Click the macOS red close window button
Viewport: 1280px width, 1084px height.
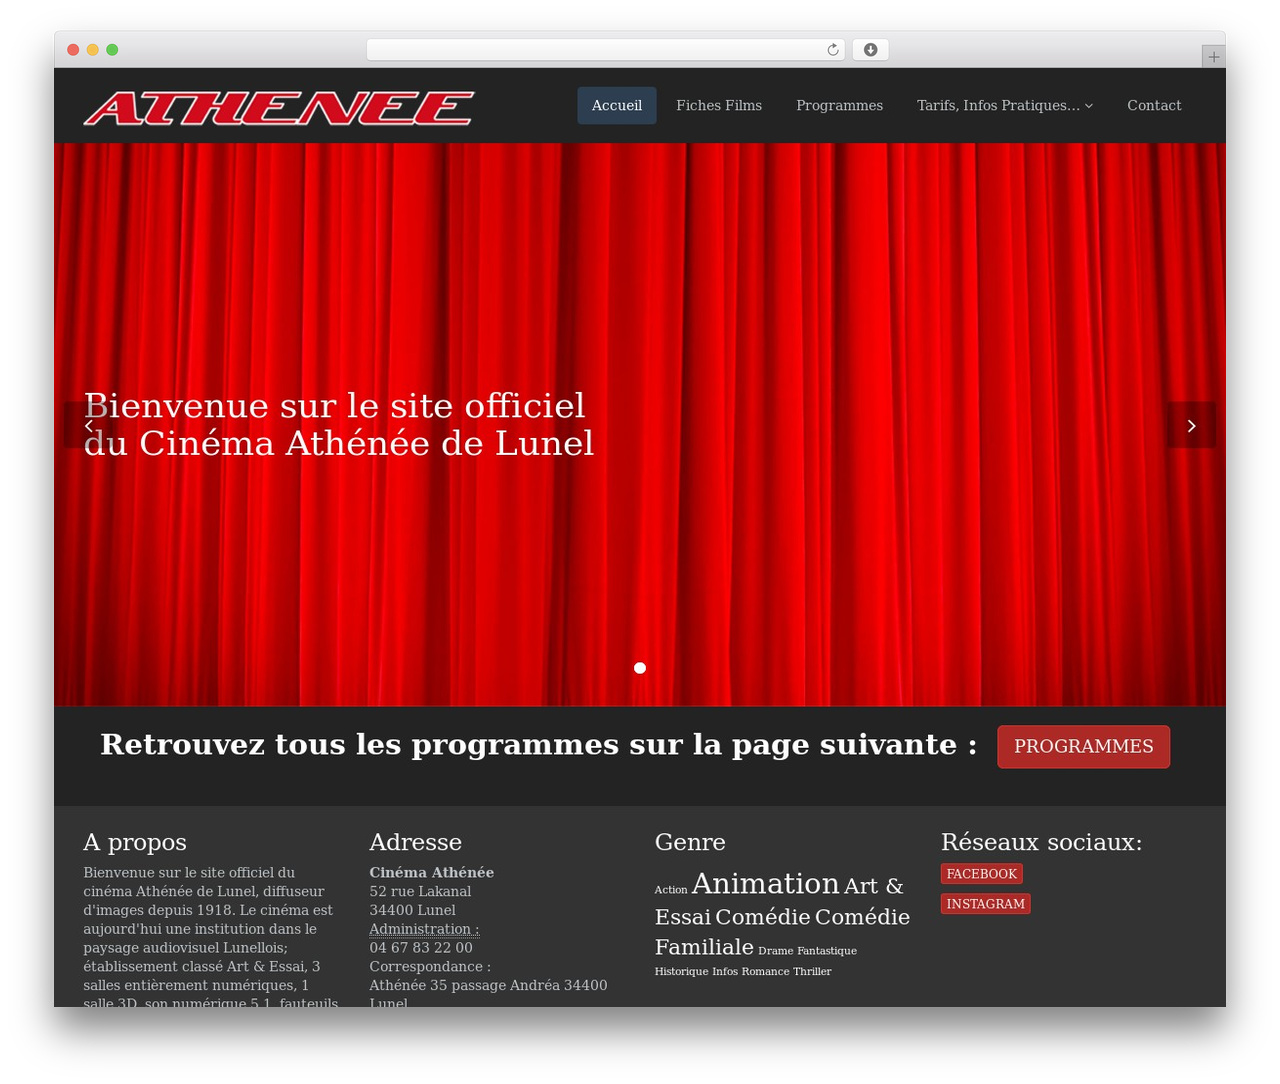[73, 50]
